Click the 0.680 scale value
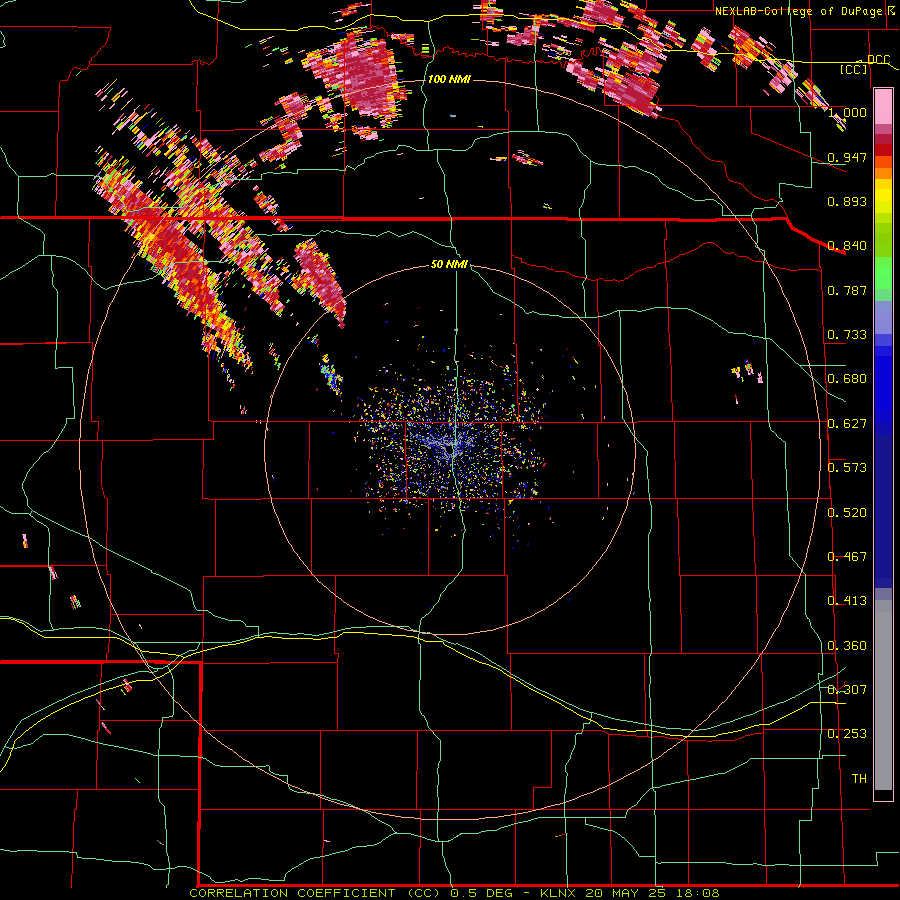Viewport: 900px width, 900px height. click(x=847, y=379)
